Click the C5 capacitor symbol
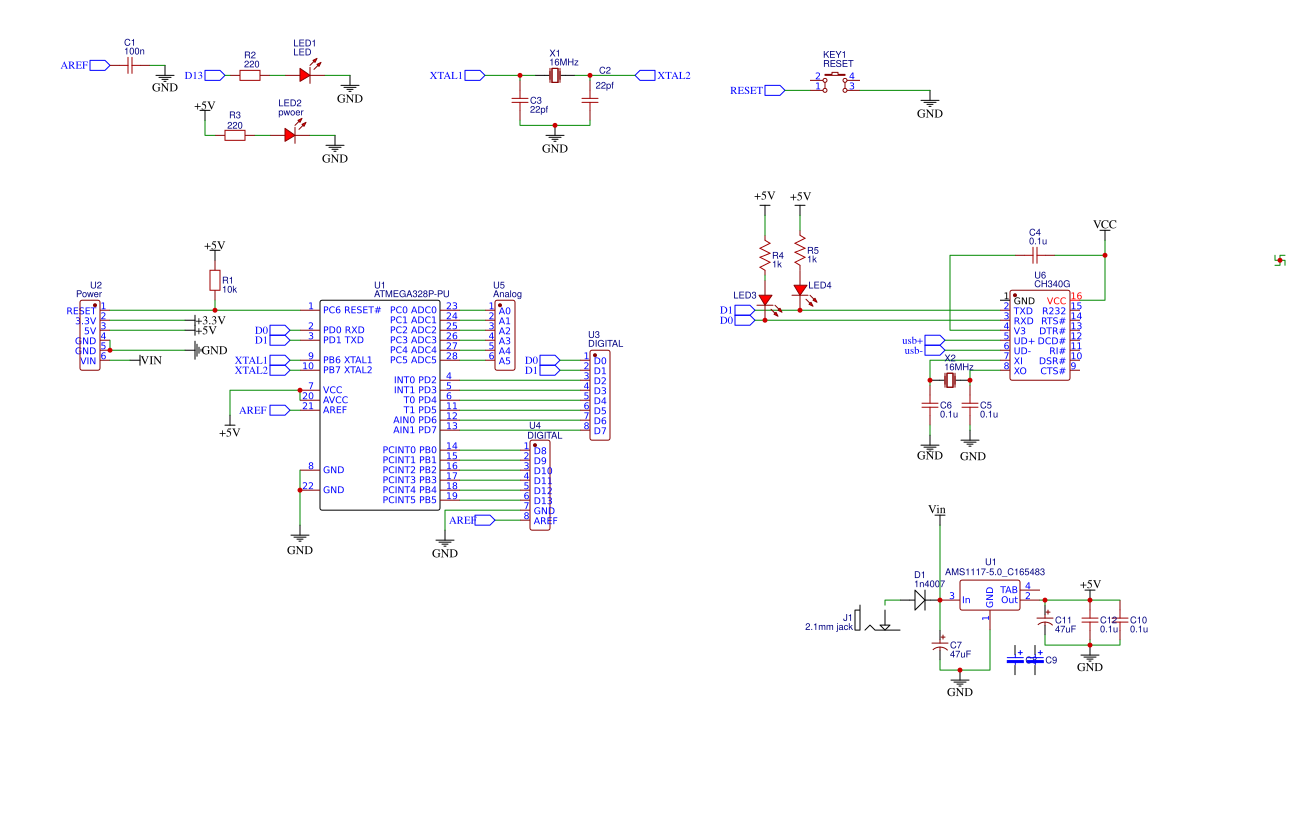The height and width of the screenshot is (826, 1295). coord(970,406)
